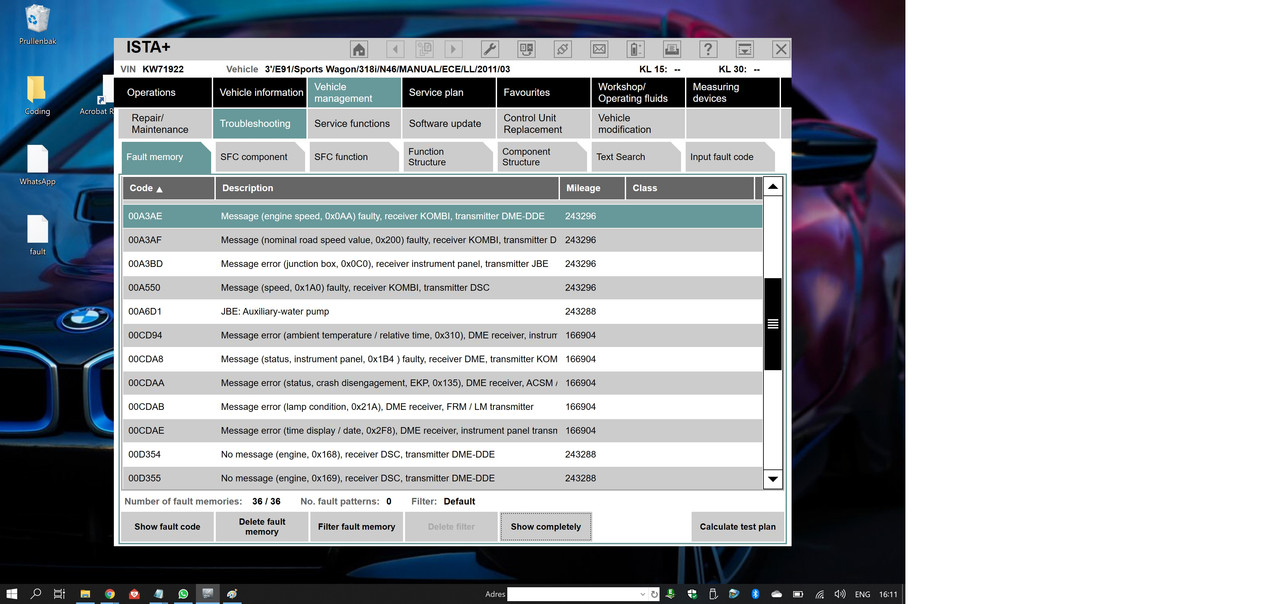This screenshot has width=1280, height=604.
Task: Open the Coding folder on desktop
Action: [37, 95]
